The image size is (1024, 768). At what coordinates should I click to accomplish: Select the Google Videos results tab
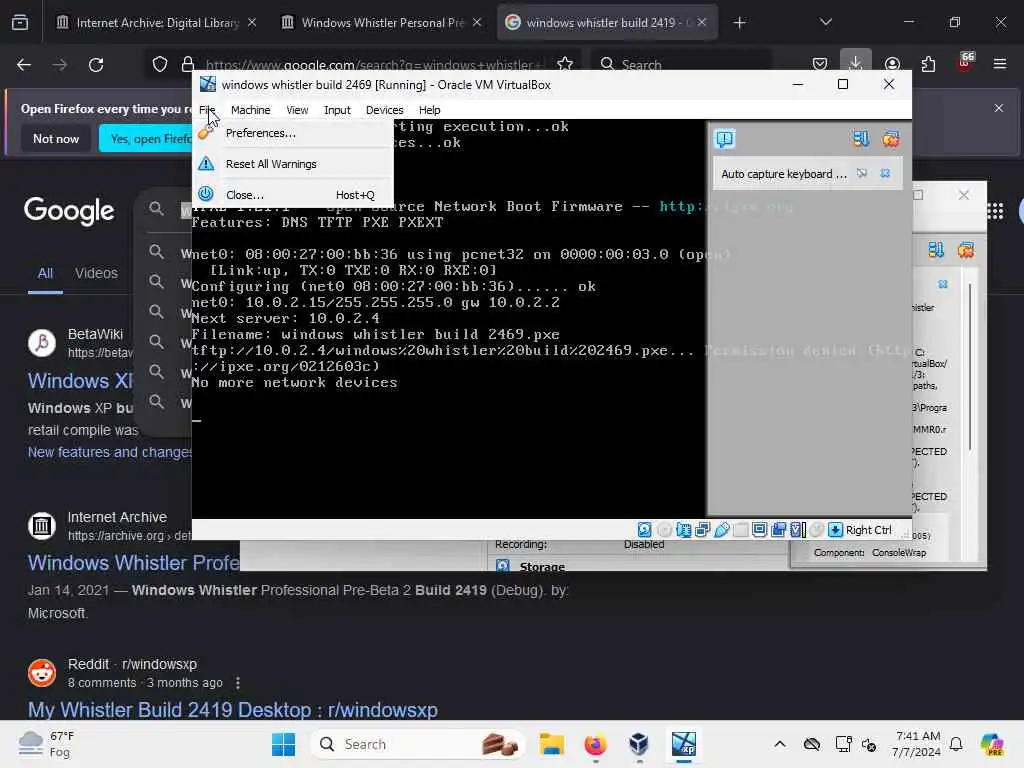(x=96, y=273)
